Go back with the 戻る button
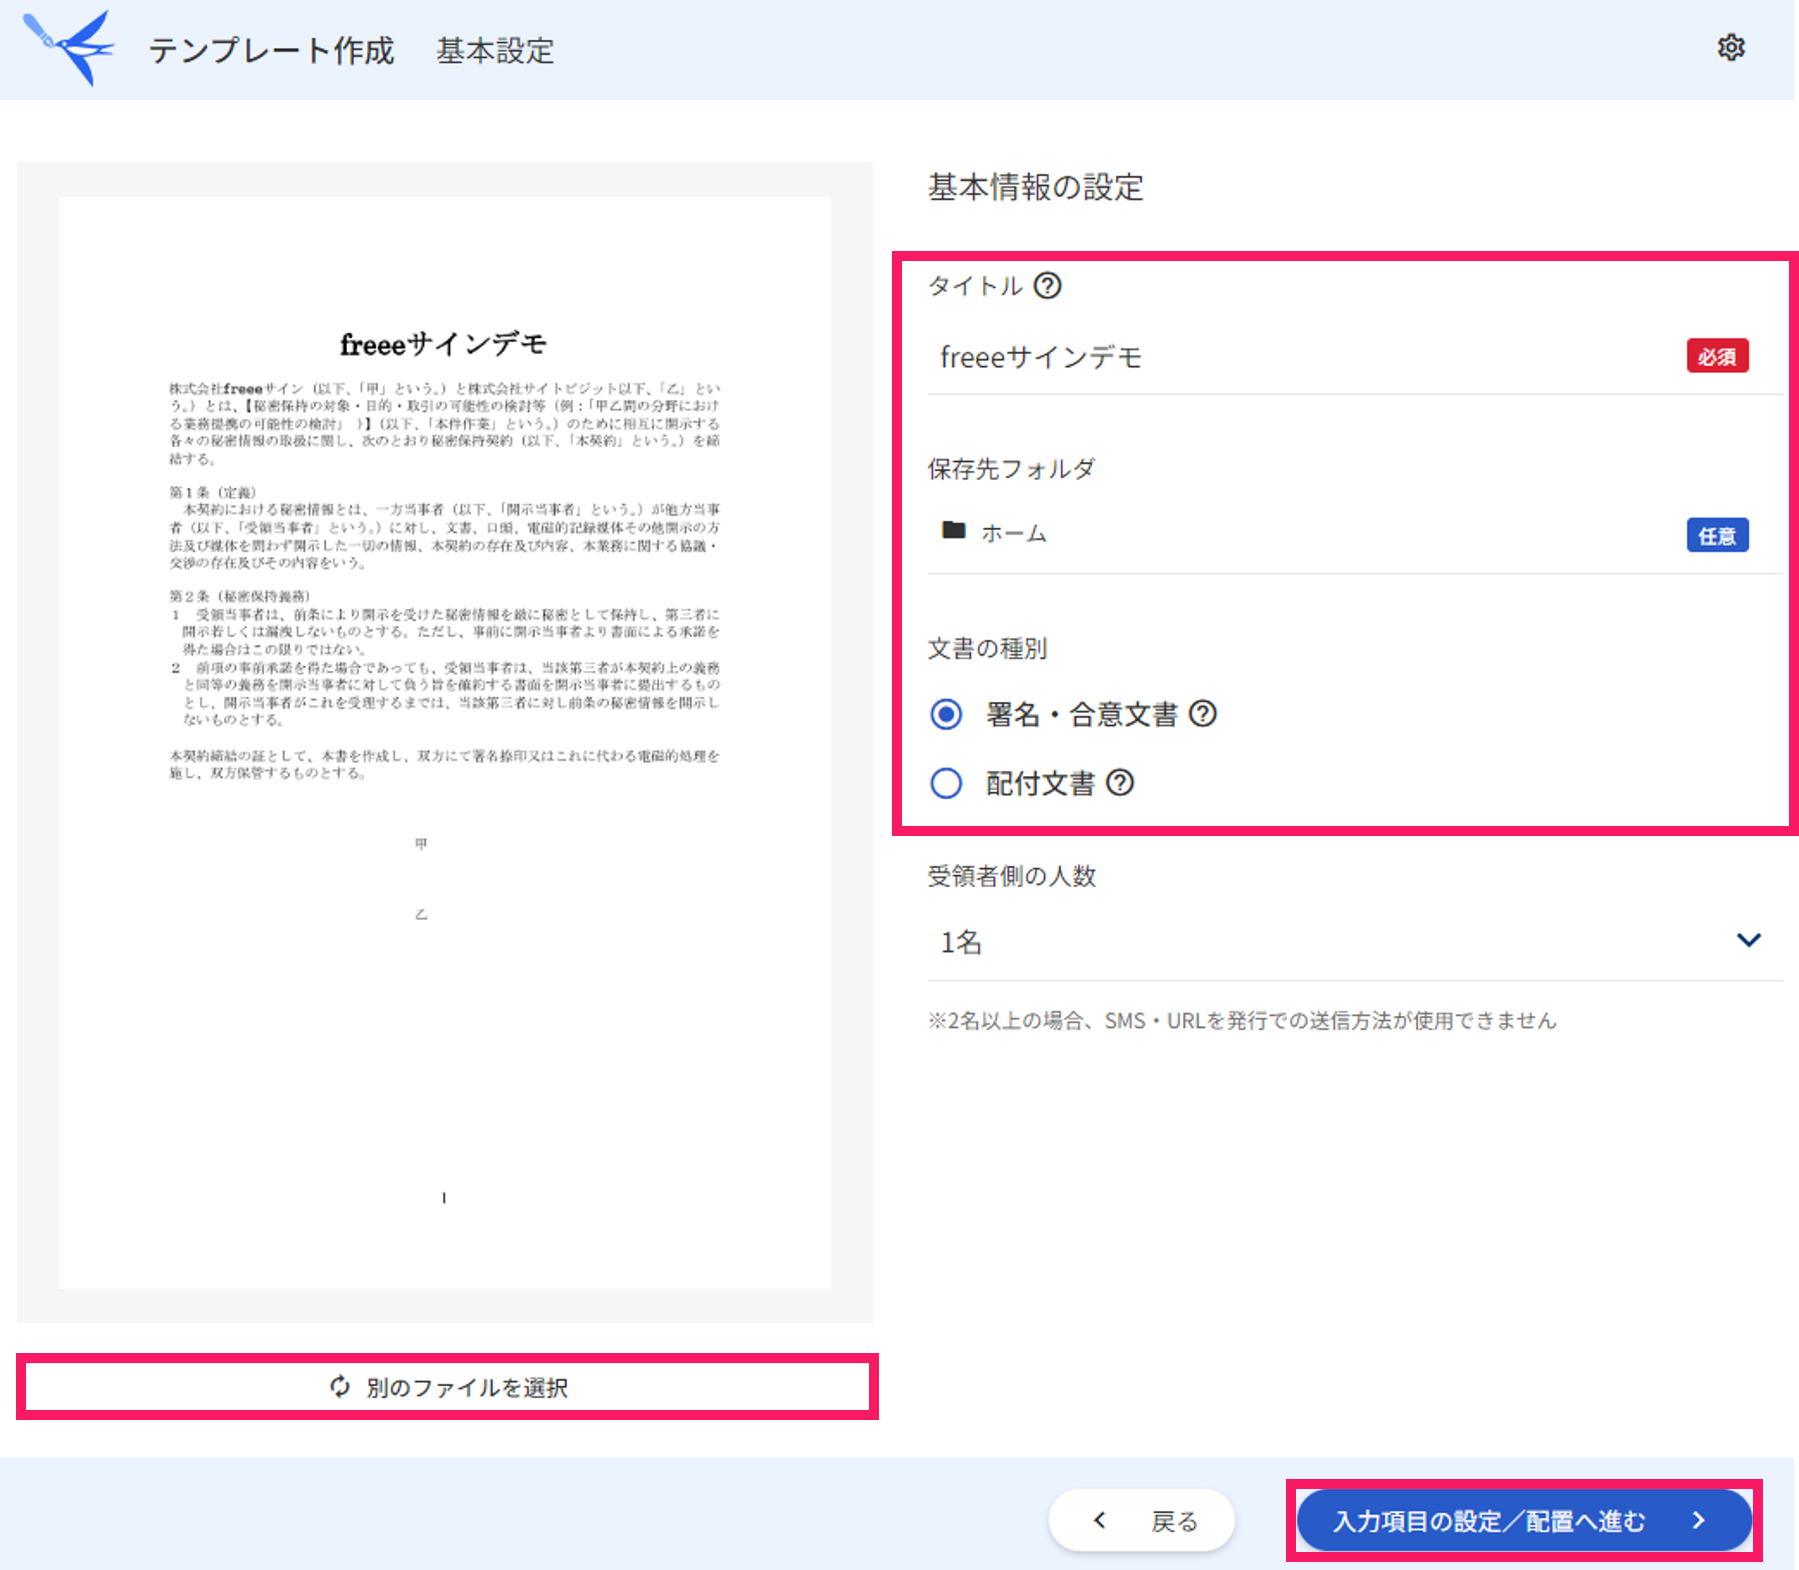Image resolution: width=1799 pixels, height=1570 pixels. [1141, 1521]
